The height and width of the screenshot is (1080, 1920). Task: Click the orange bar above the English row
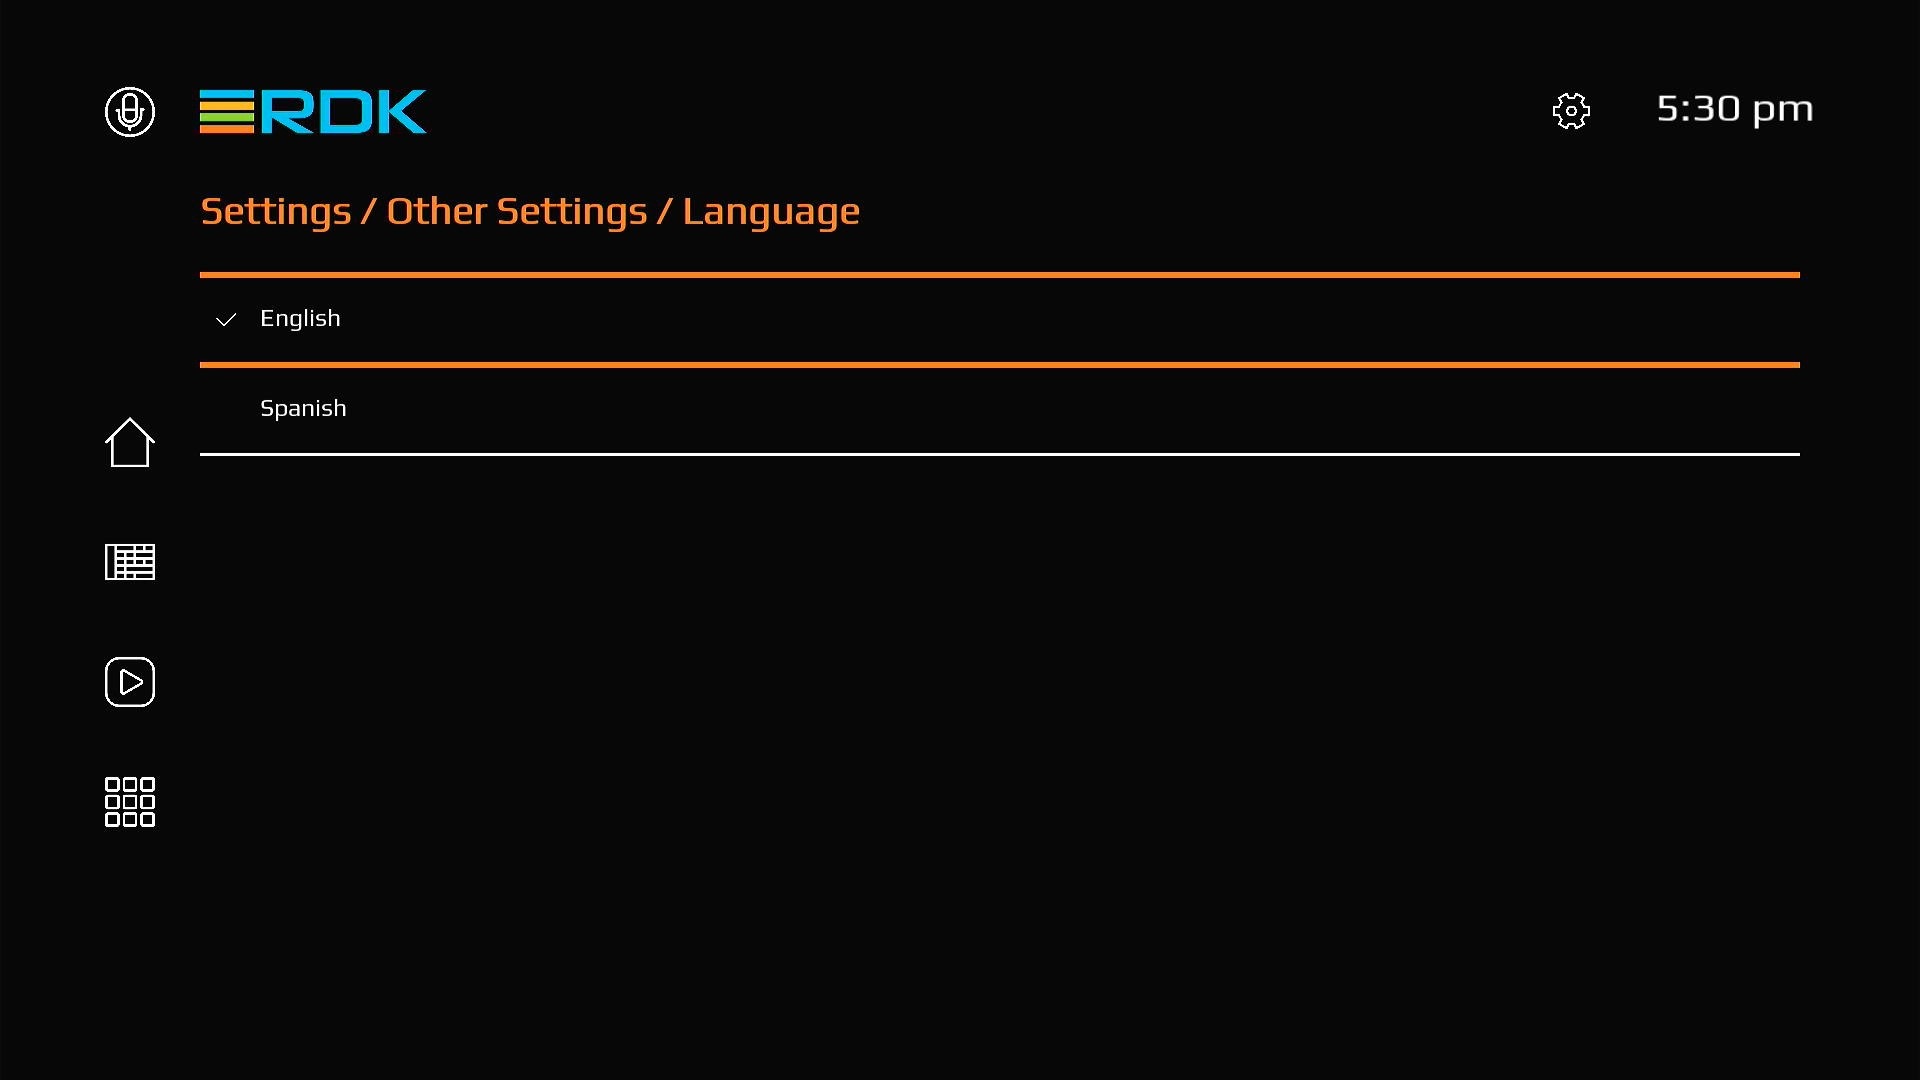pyautogui.click(x=1000, y=275)
